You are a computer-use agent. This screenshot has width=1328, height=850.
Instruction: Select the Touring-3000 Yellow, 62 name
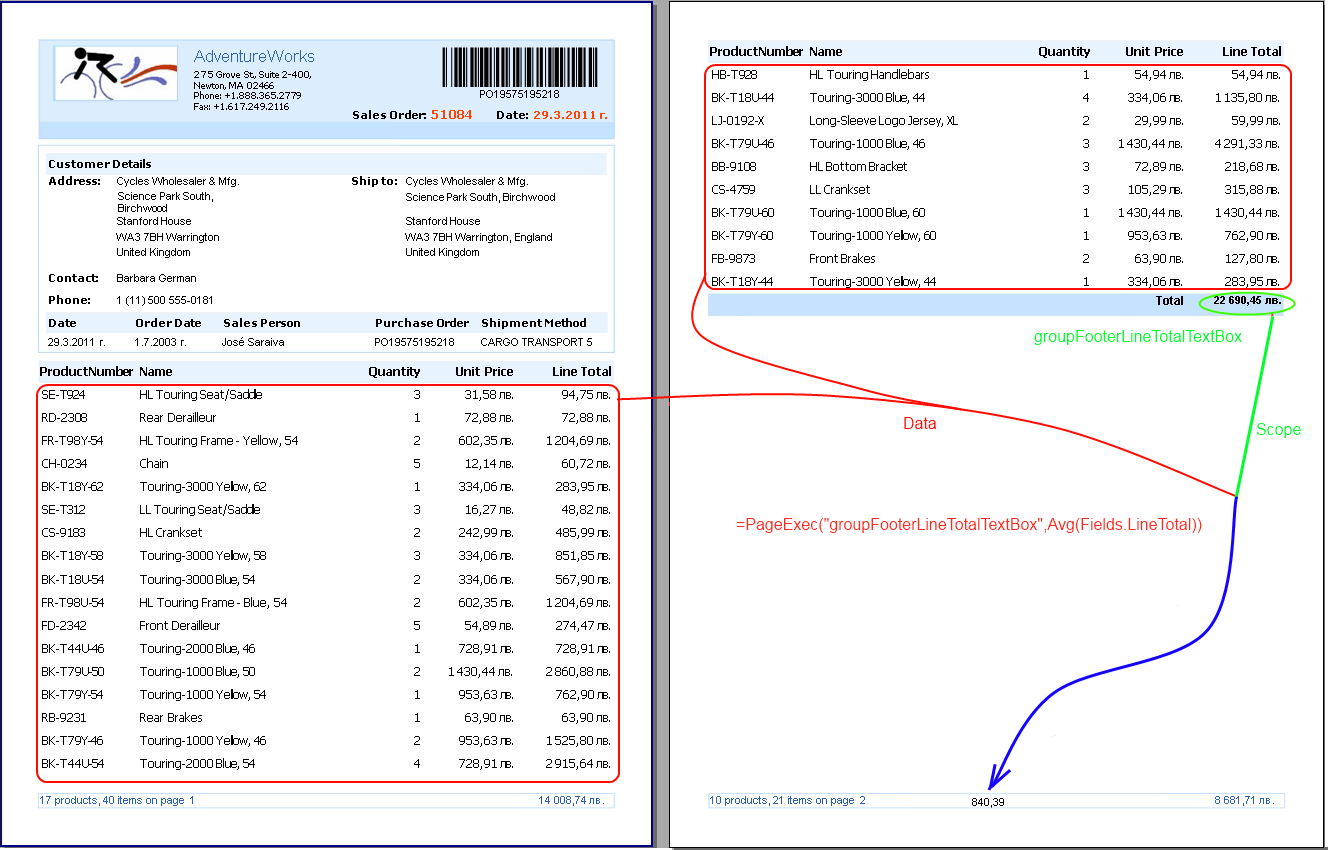tap(203, 487)
